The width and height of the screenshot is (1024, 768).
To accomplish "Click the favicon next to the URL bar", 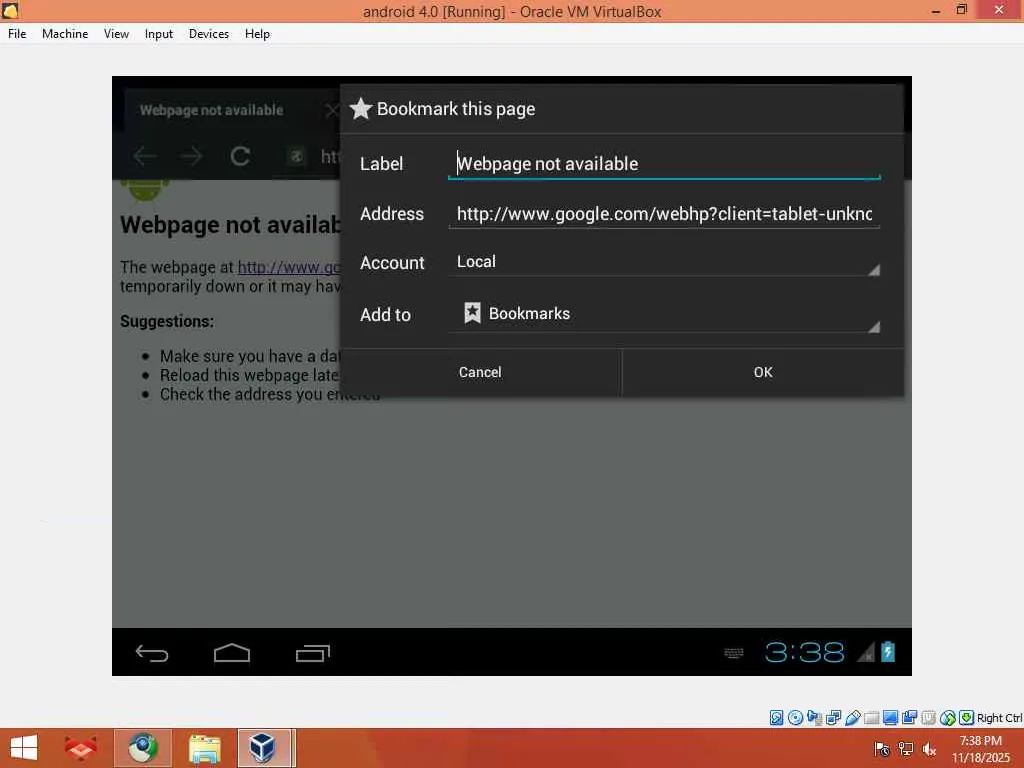I will [296, 156].
